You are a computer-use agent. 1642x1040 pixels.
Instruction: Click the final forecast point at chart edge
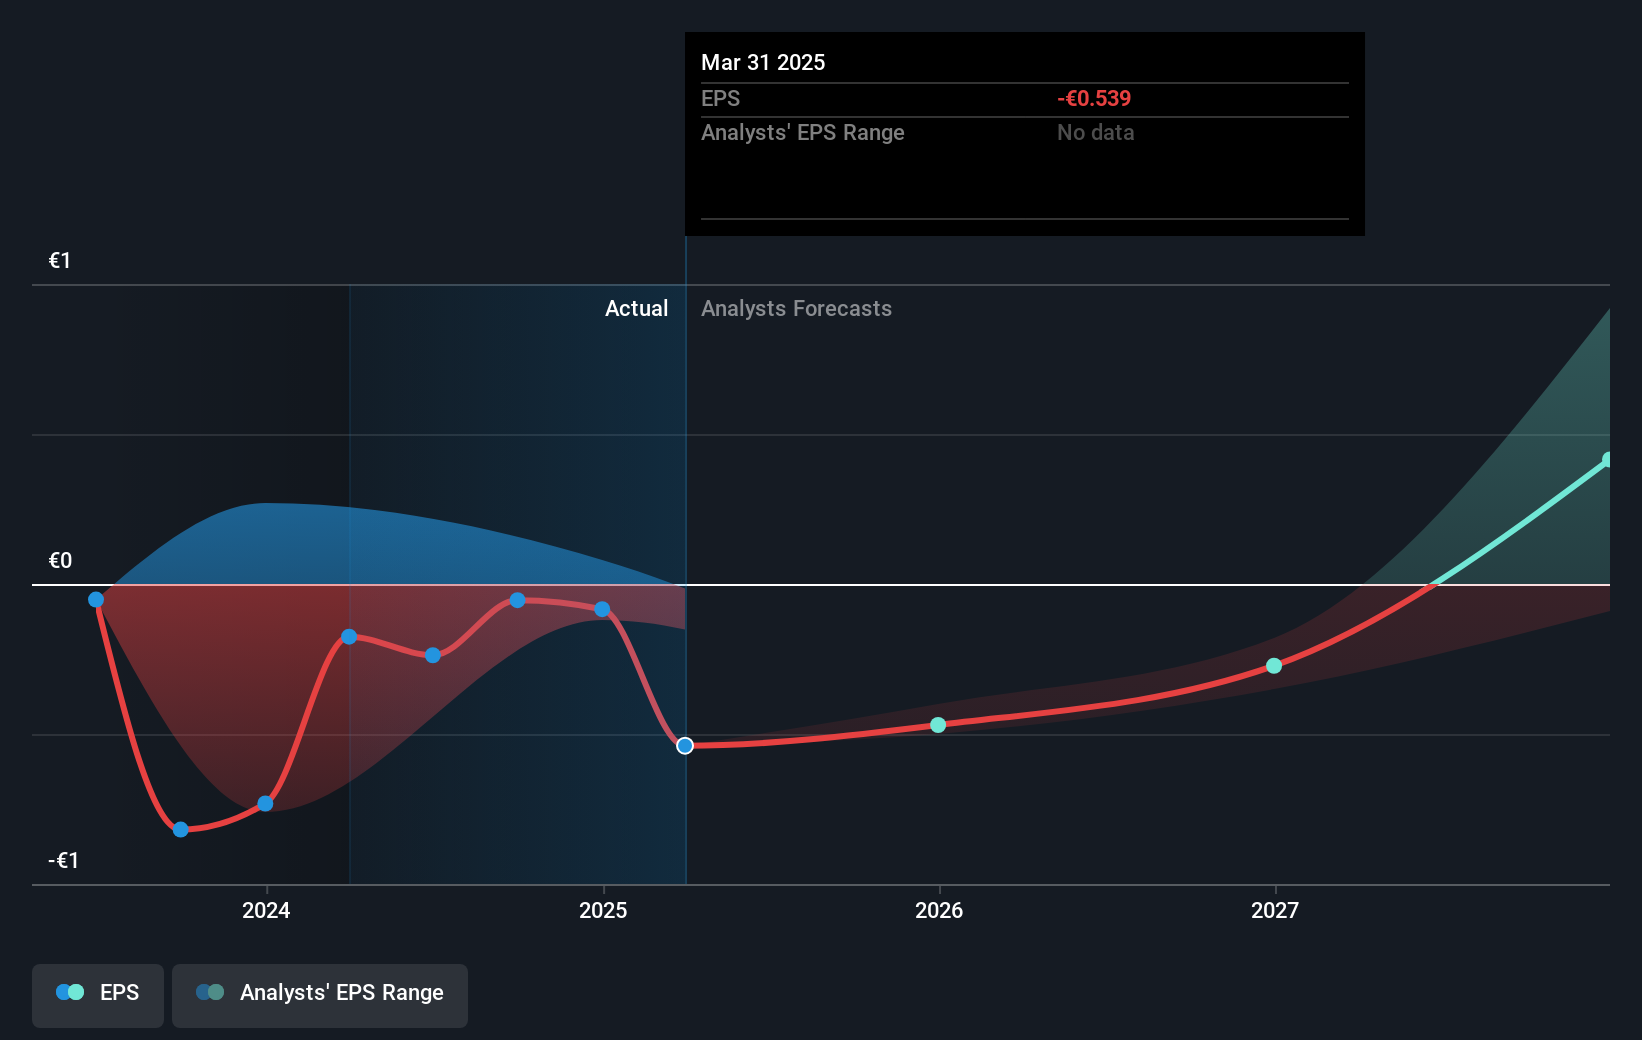pos(1607,460)
